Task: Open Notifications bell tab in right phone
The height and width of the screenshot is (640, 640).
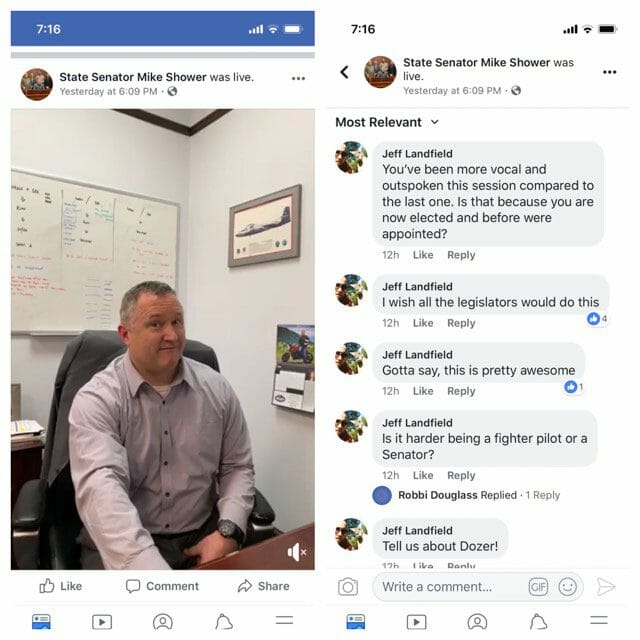Action: point(538,622)
